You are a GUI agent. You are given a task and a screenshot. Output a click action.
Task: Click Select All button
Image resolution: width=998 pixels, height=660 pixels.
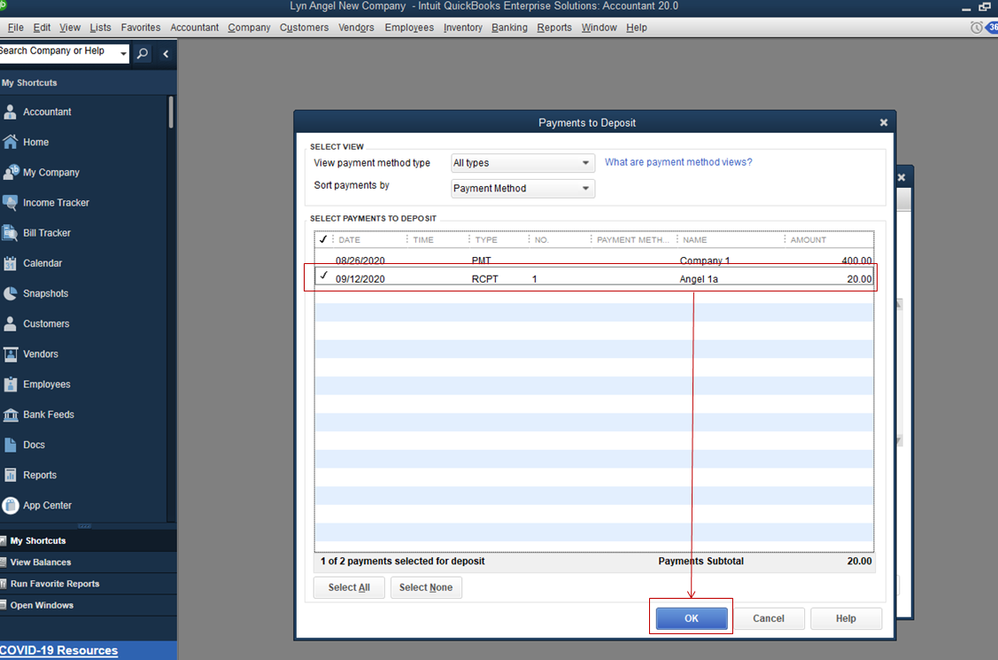point(349,587)
